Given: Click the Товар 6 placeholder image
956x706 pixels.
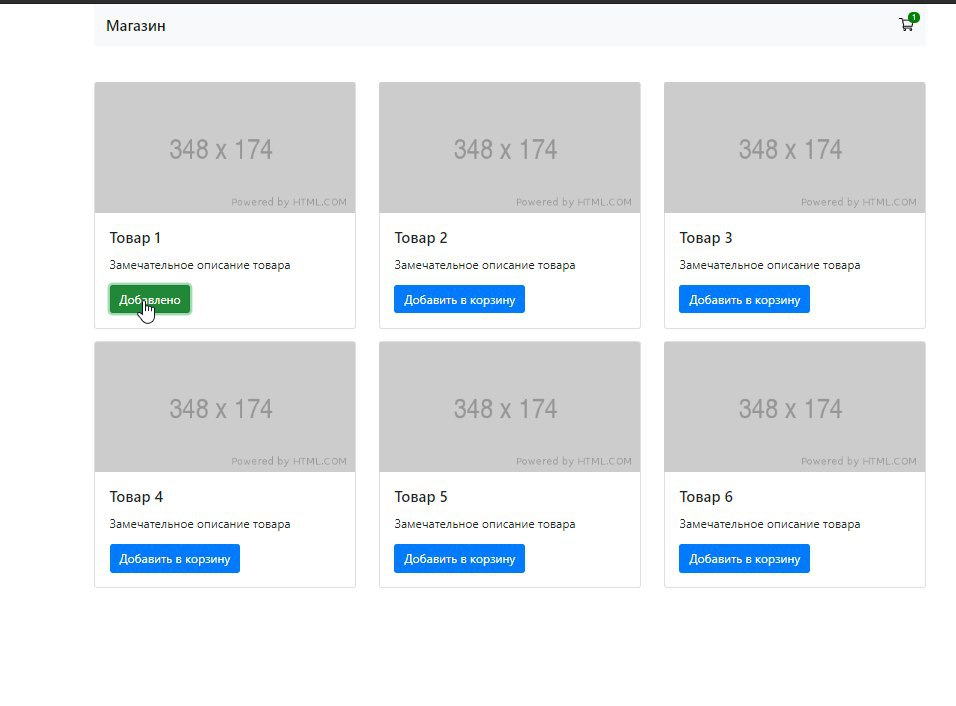Looking at the screenshot, I should pos(794,407).
